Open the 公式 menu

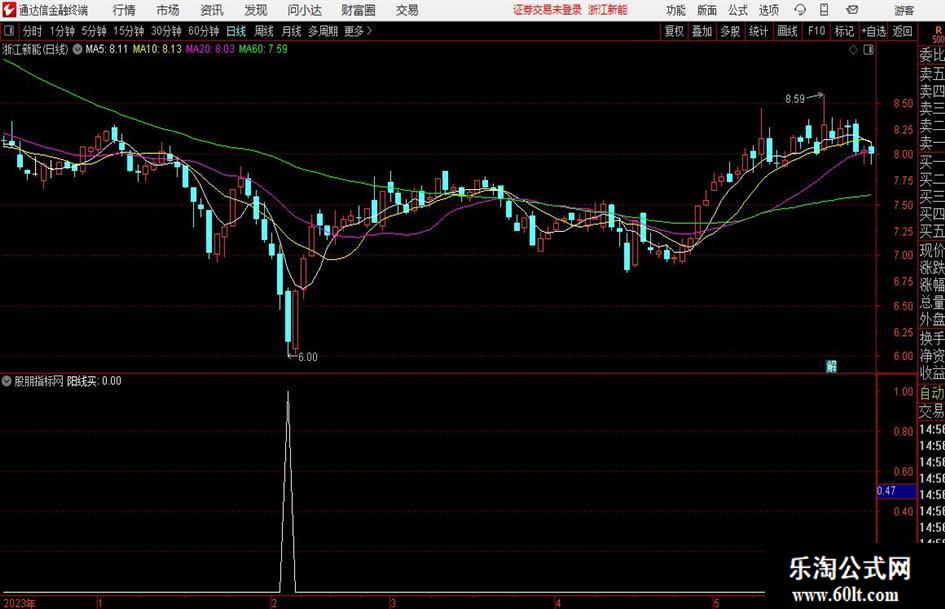pyautogui.click(x=737, y=10)
